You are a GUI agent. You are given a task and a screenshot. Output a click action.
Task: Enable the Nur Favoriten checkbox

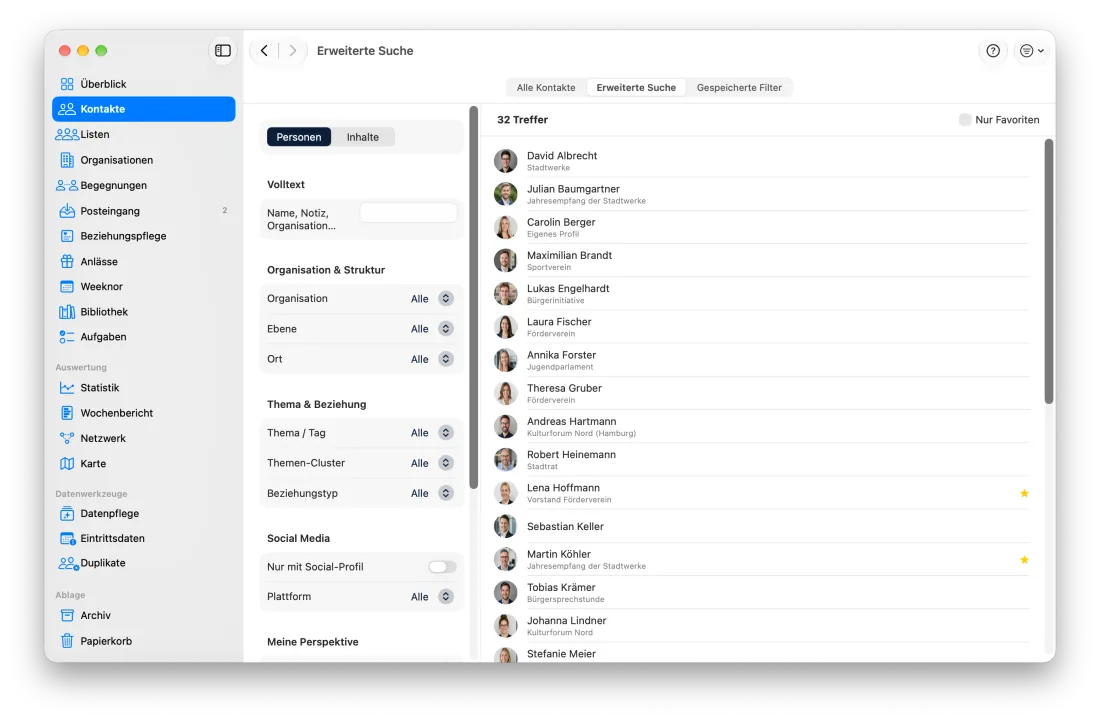click(x=965, y=120)
